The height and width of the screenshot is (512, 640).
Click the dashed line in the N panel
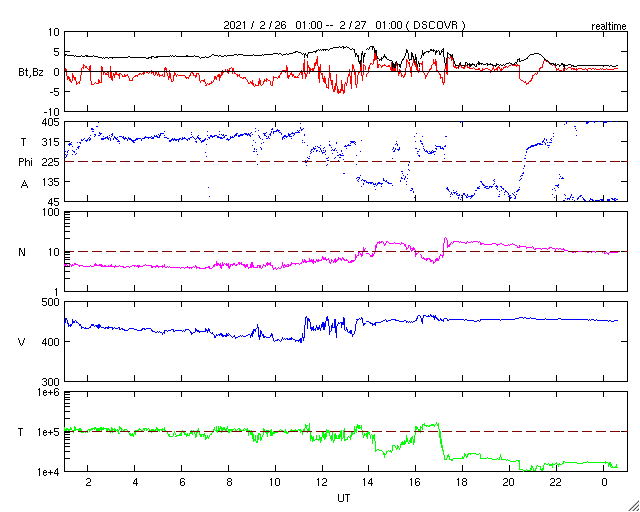[x=346, y=252]
